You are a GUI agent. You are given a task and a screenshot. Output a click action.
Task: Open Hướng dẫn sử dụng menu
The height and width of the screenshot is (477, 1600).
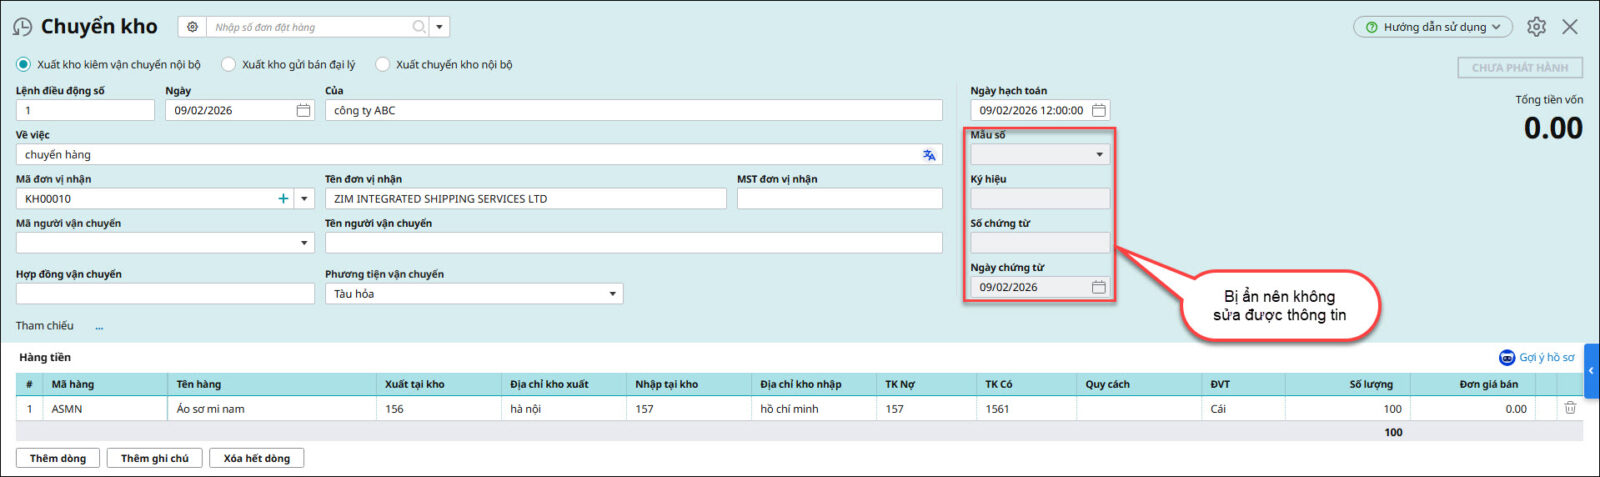pos(1432,27)
